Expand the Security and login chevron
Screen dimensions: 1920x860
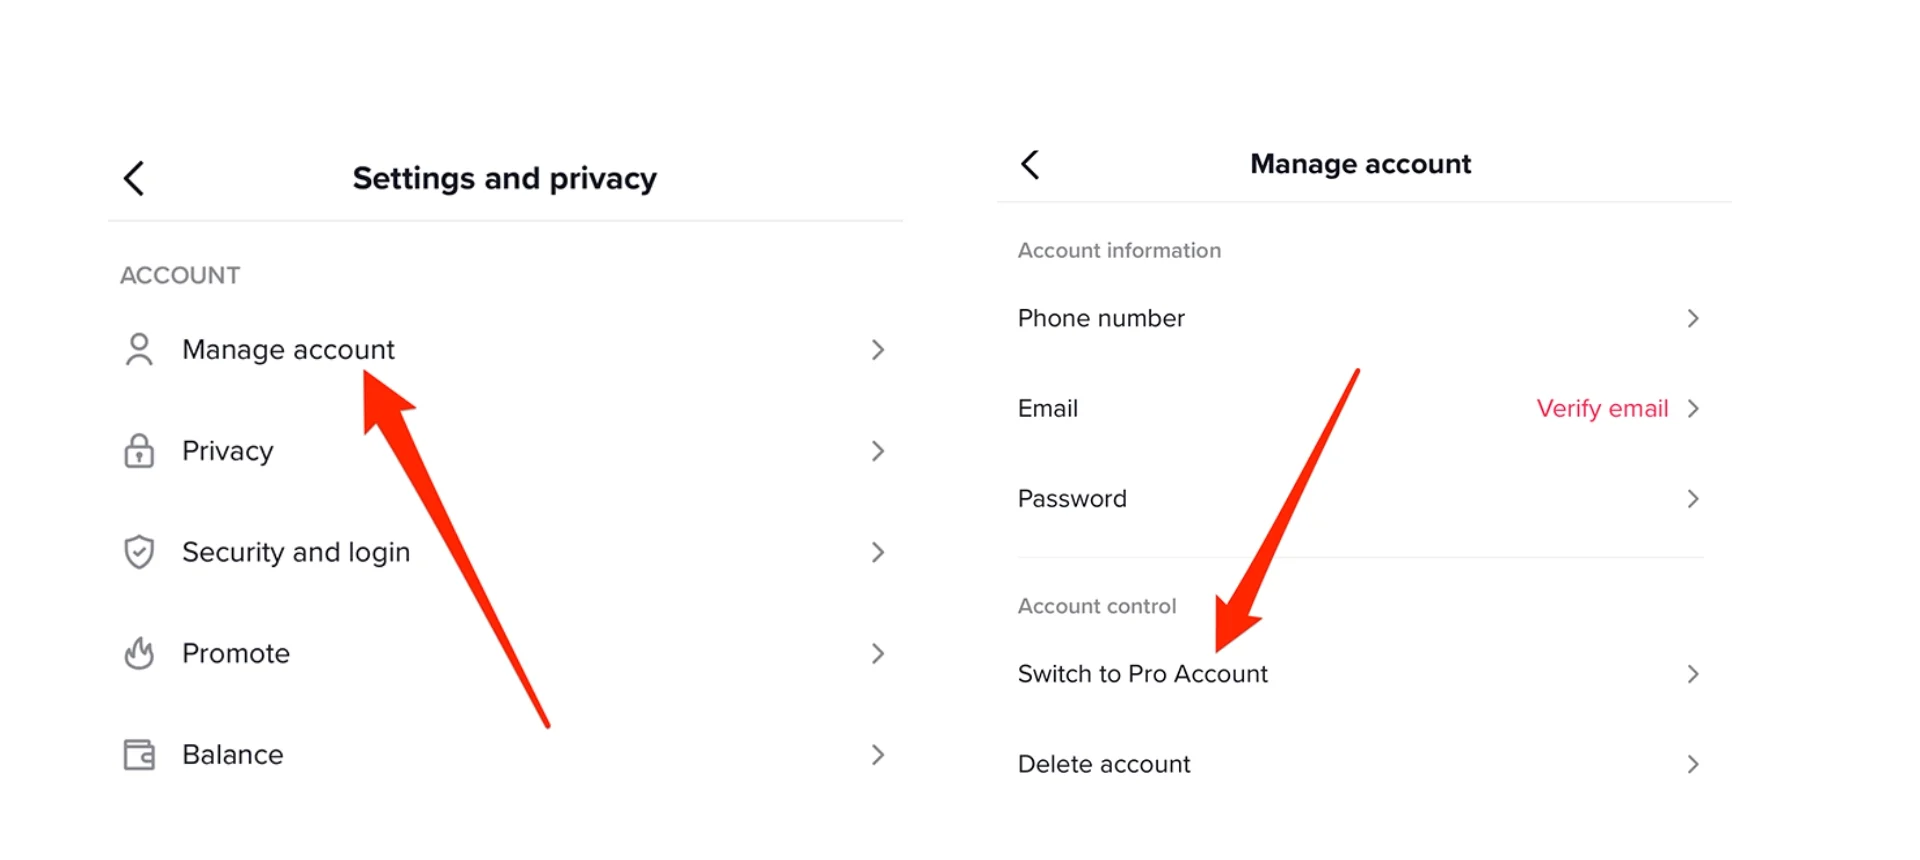pos(878,552)
